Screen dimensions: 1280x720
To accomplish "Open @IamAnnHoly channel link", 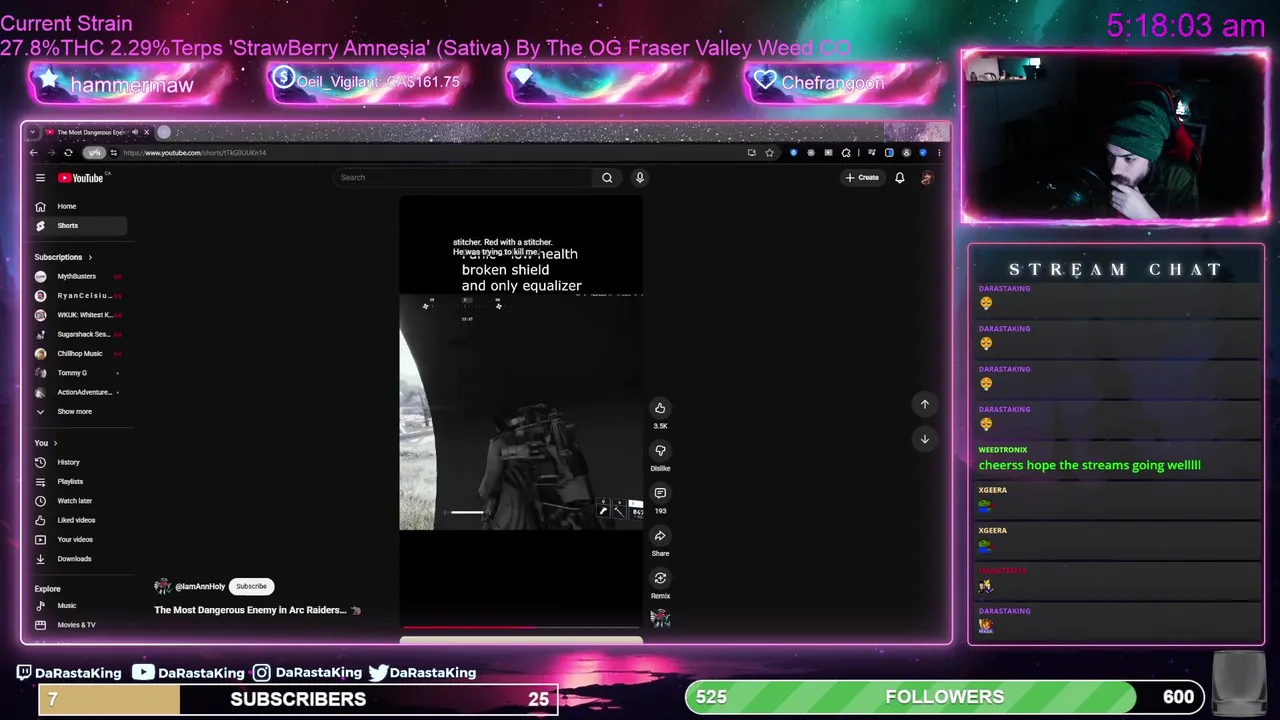I will click(200, 587).
